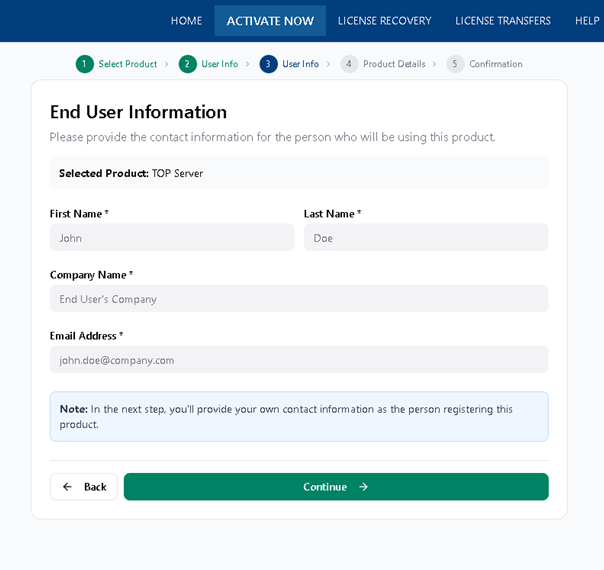Click the gray step 4 circle

349,64
